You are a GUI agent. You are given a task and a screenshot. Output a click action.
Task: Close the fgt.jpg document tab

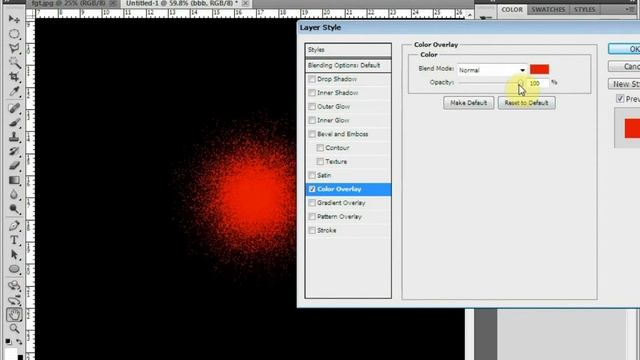coord(113,3)
